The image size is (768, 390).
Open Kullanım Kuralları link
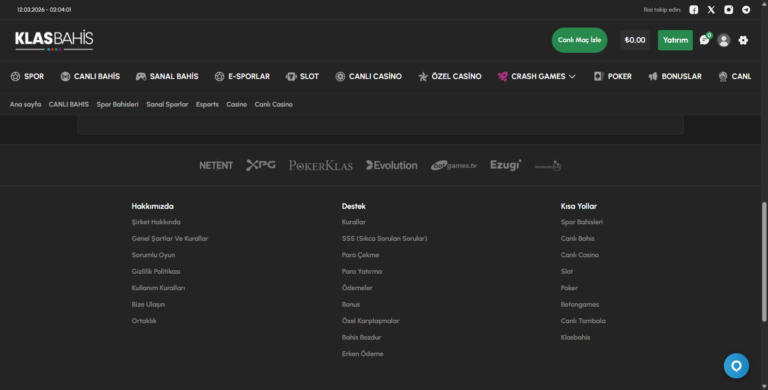(x=158, y=288)
